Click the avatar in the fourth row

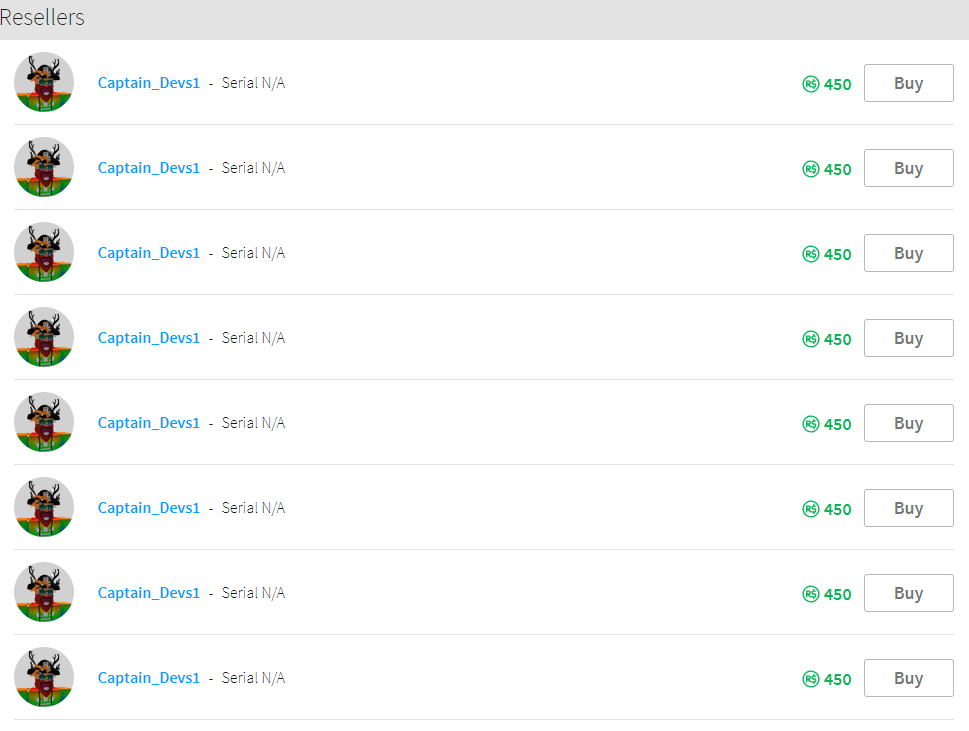tap(44, 337)
